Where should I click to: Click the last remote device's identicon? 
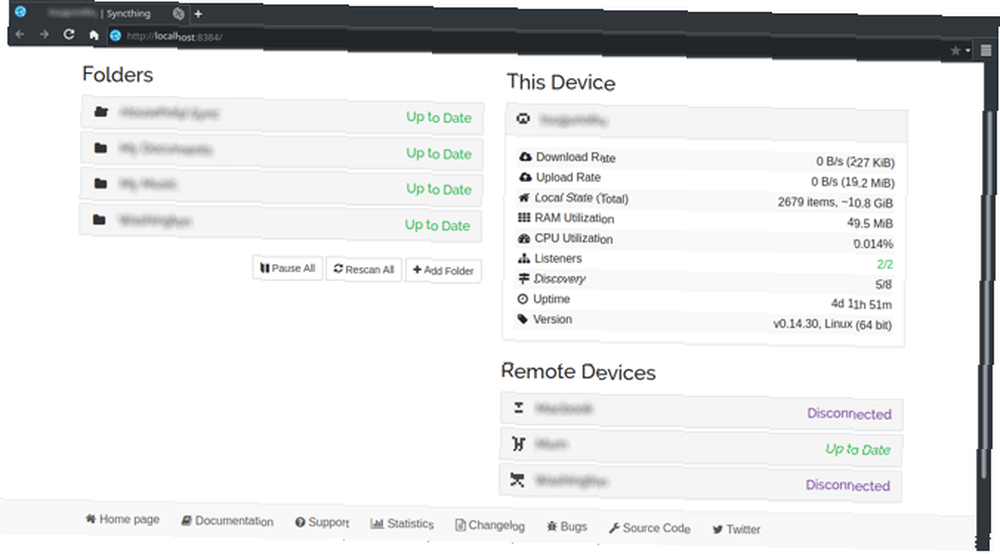point(517,480)
